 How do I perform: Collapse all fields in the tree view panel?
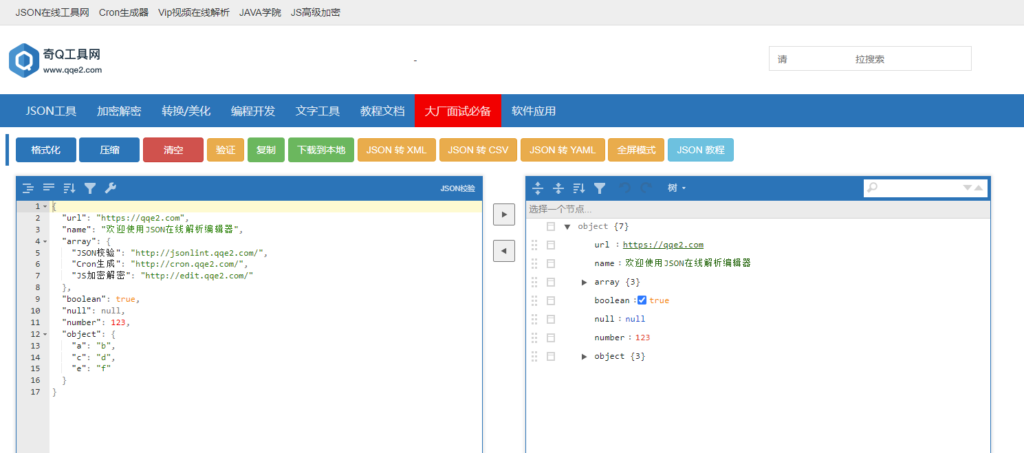pyautogui.click(x=558, y=187)
